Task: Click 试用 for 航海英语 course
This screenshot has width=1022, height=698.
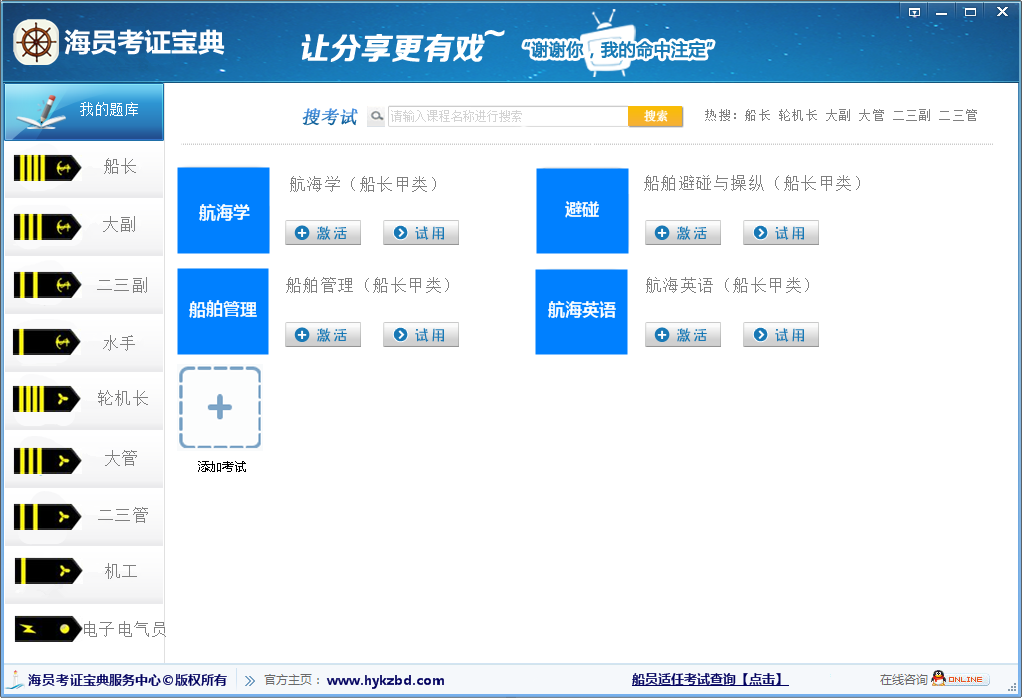Action: point(780,335)
